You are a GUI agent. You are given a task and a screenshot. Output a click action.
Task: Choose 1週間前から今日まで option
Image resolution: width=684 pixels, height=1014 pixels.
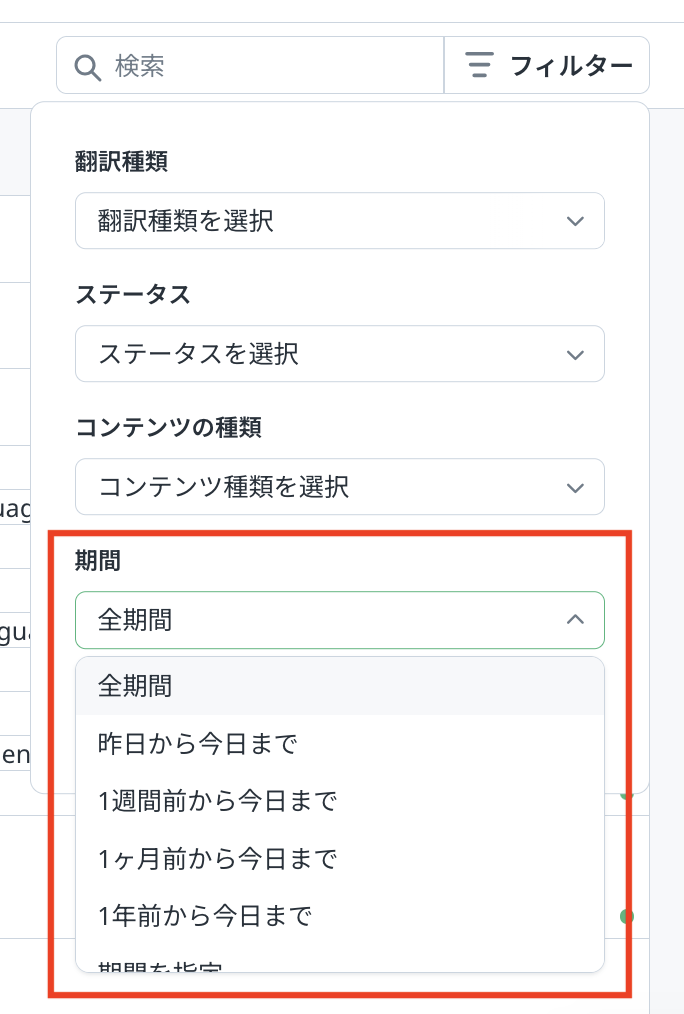pos(340,801)
